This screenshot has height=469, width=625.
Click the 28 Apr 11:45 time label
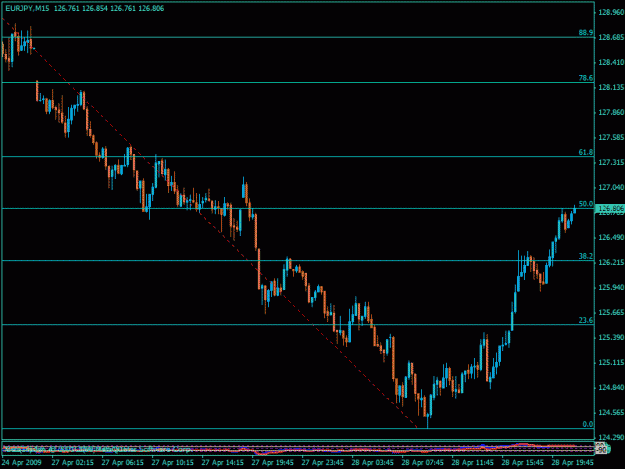[x=473, y=463]
